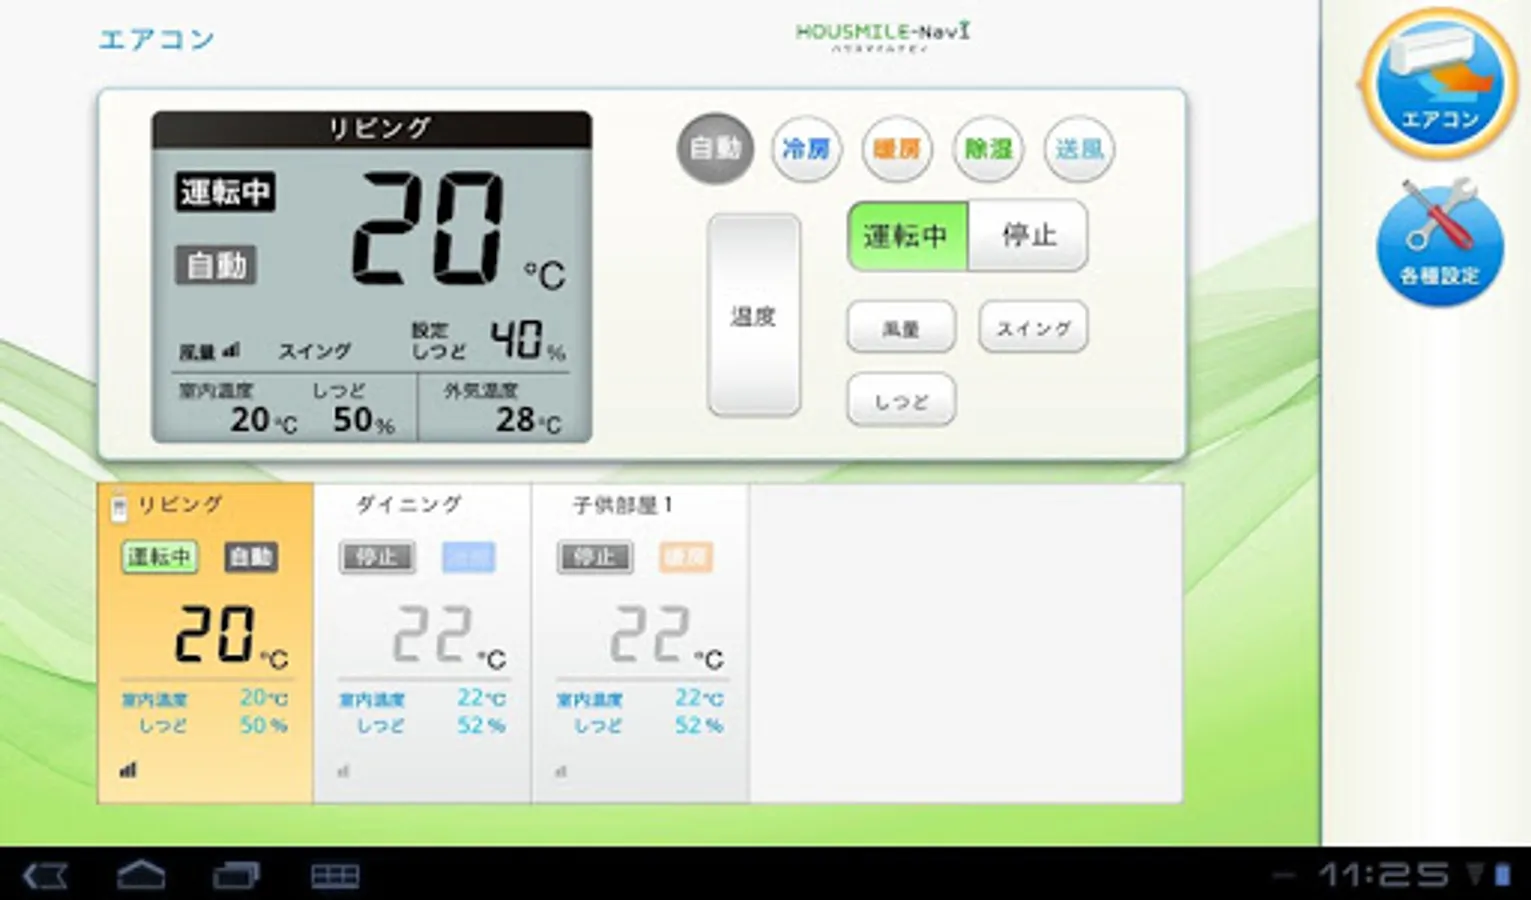Open the エアコン air conditioner sidebar icon
1531x900 pixels.
coord(1439,84)
